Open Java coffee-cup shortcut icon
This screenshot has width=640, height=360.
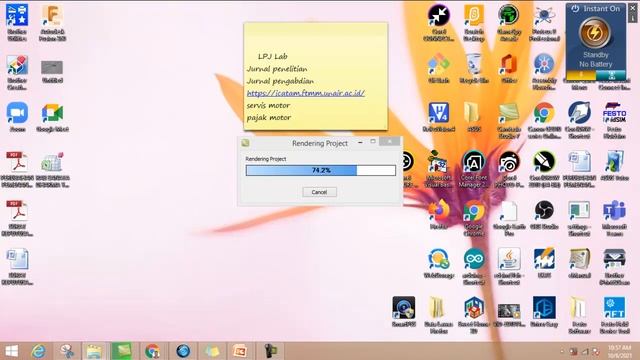509,266
